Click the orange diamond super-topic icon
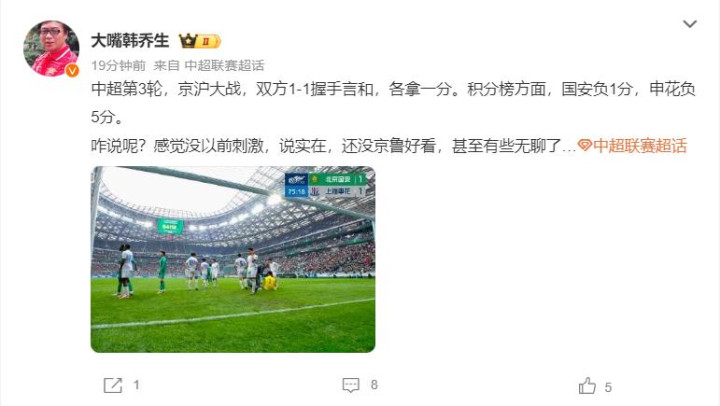 click(x=585, y=146)
